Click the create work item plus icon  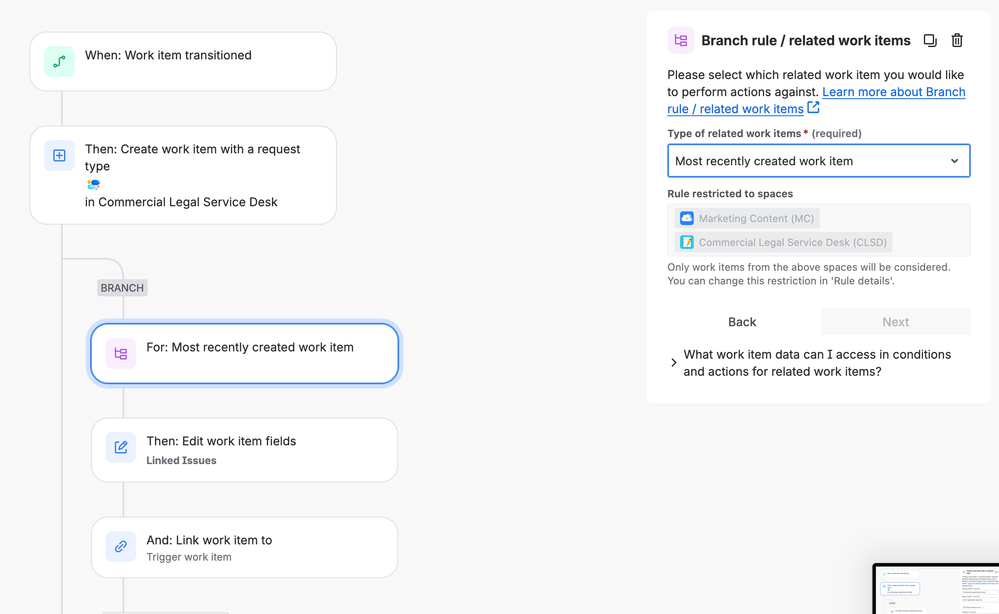point(60,156)
